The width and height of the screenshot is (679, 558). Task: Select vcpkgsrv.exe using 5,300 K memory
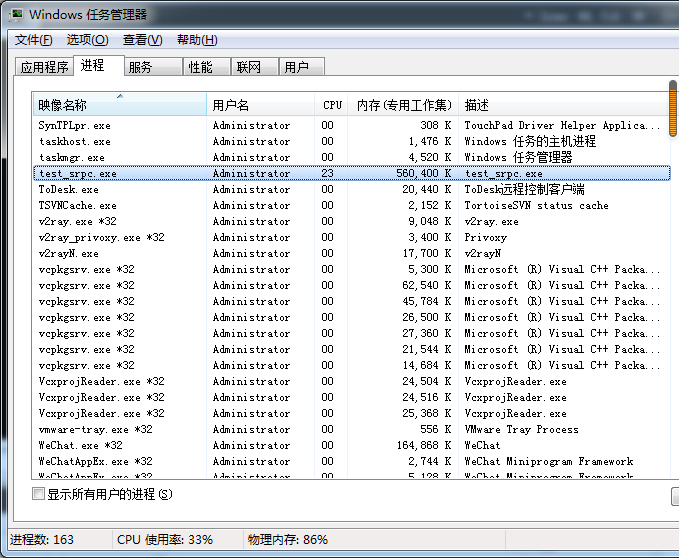click(x=351, y=270)
